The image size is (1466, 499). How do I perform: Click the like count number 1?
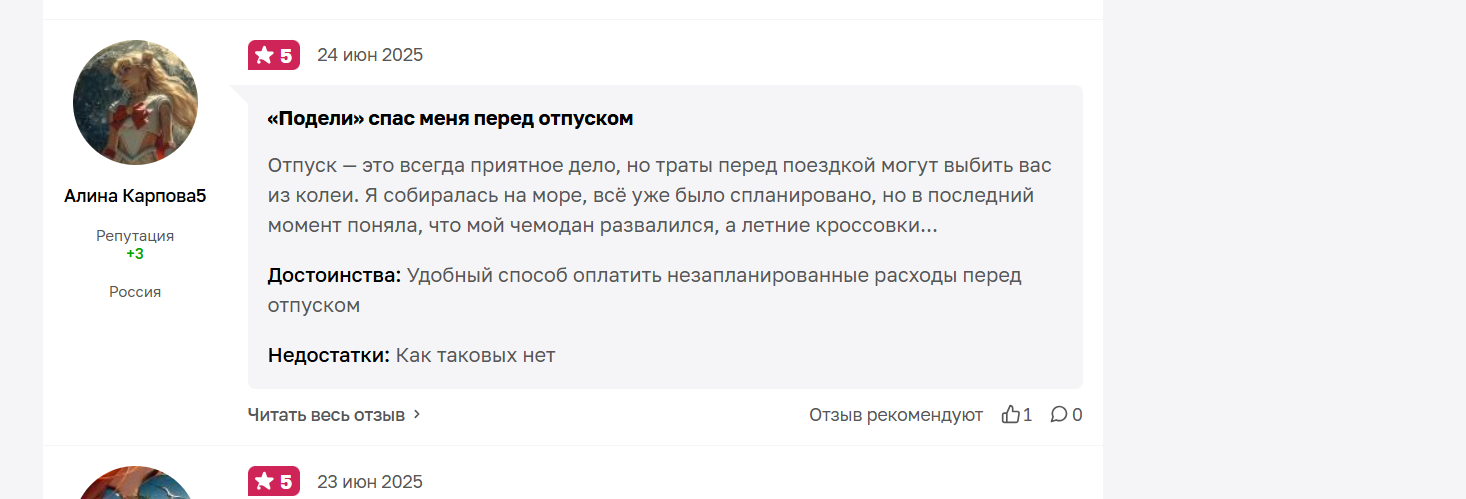(1028, 414)
